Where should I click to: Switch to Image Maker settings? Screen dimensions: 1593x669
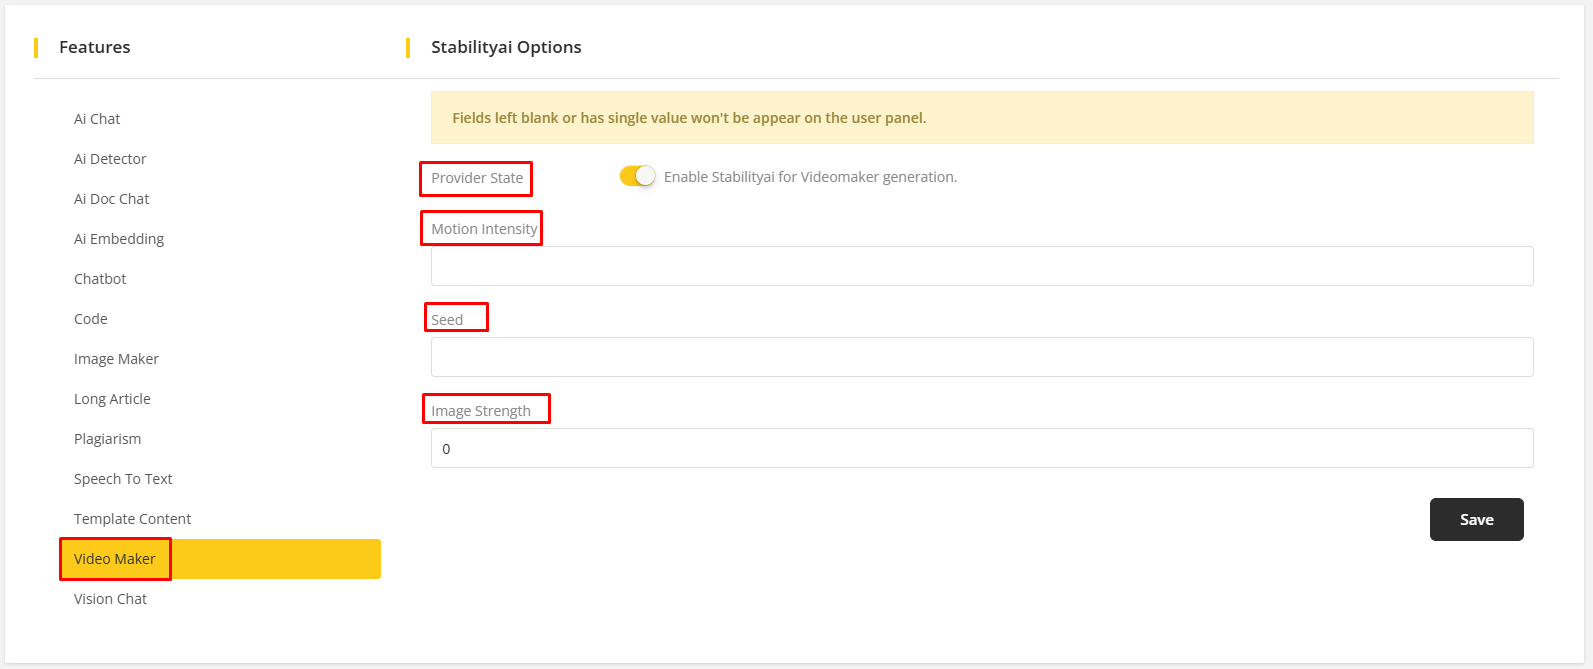pos(116,359)
